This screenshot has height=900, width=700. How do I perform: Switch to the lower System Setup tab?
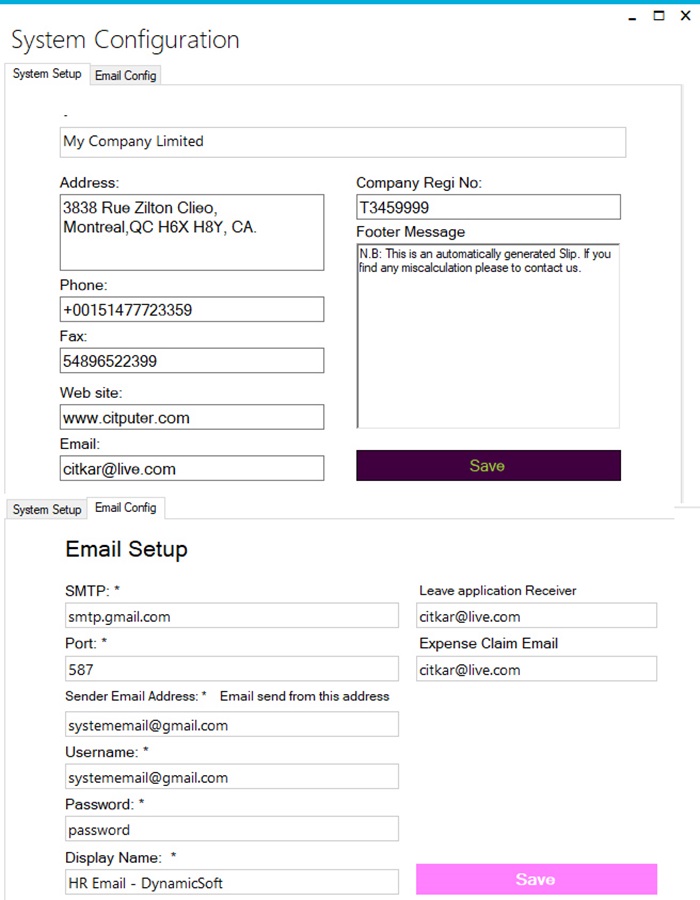(47, 509)
